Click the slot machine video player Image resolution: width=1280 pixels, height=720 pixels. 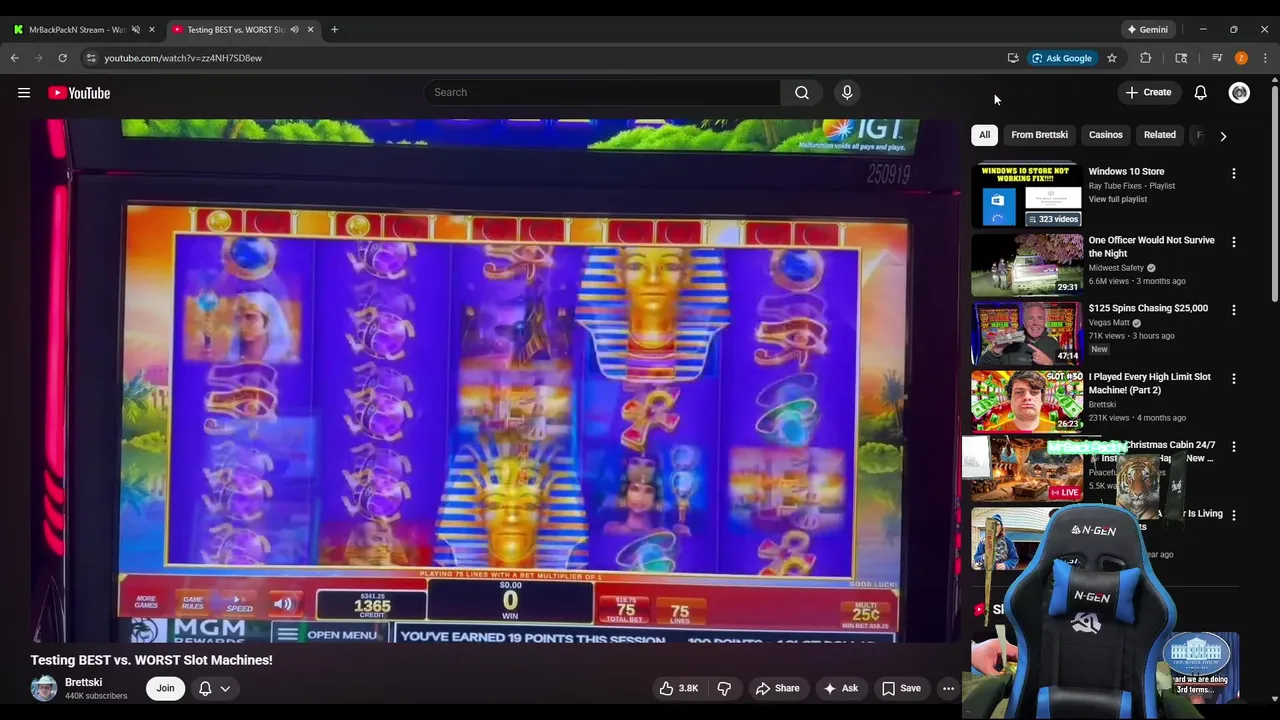coord(496,380)
